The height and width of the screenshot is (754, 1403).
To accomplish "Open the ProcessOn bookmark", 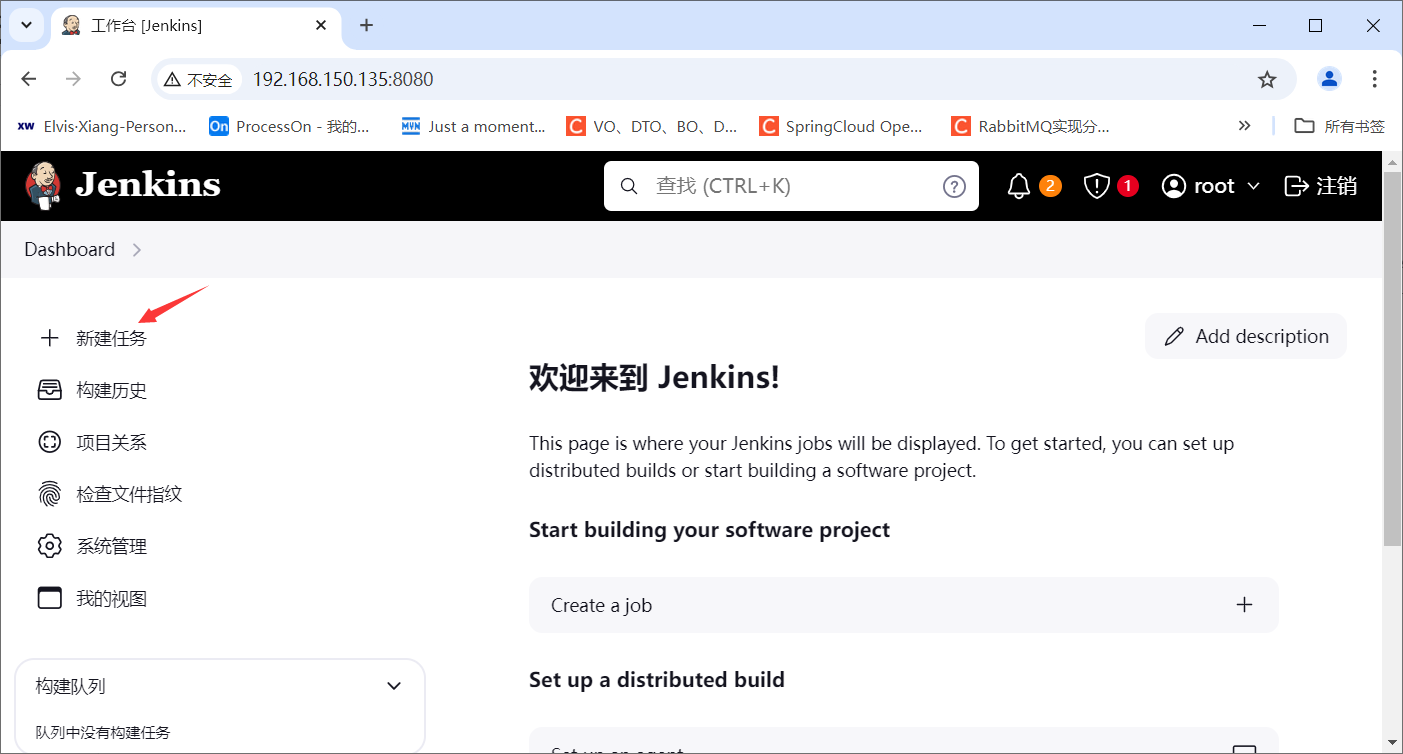I will point(289,126).
